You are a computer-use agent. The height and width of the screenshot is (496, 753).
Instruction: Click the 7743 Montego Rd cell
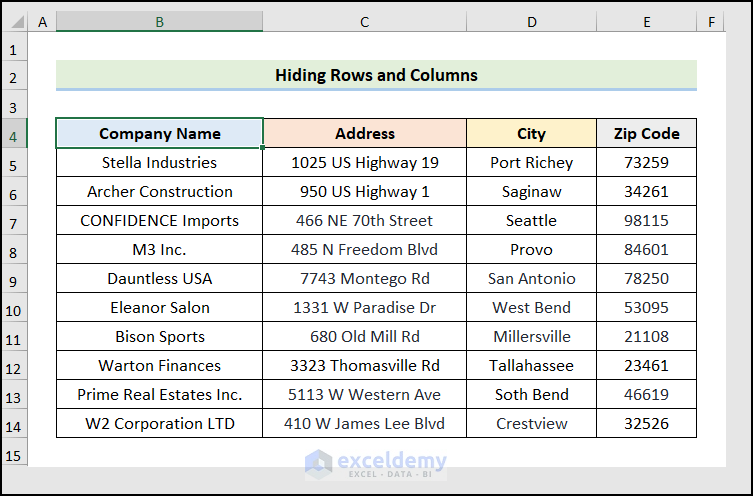click(x=365, y=279)
